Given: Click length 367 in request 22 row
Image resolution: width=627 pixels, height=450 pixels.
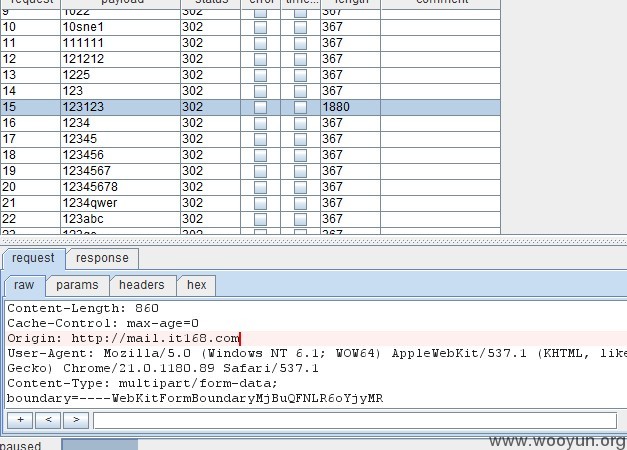Looking at the screenshot, I should coord(350,219).
